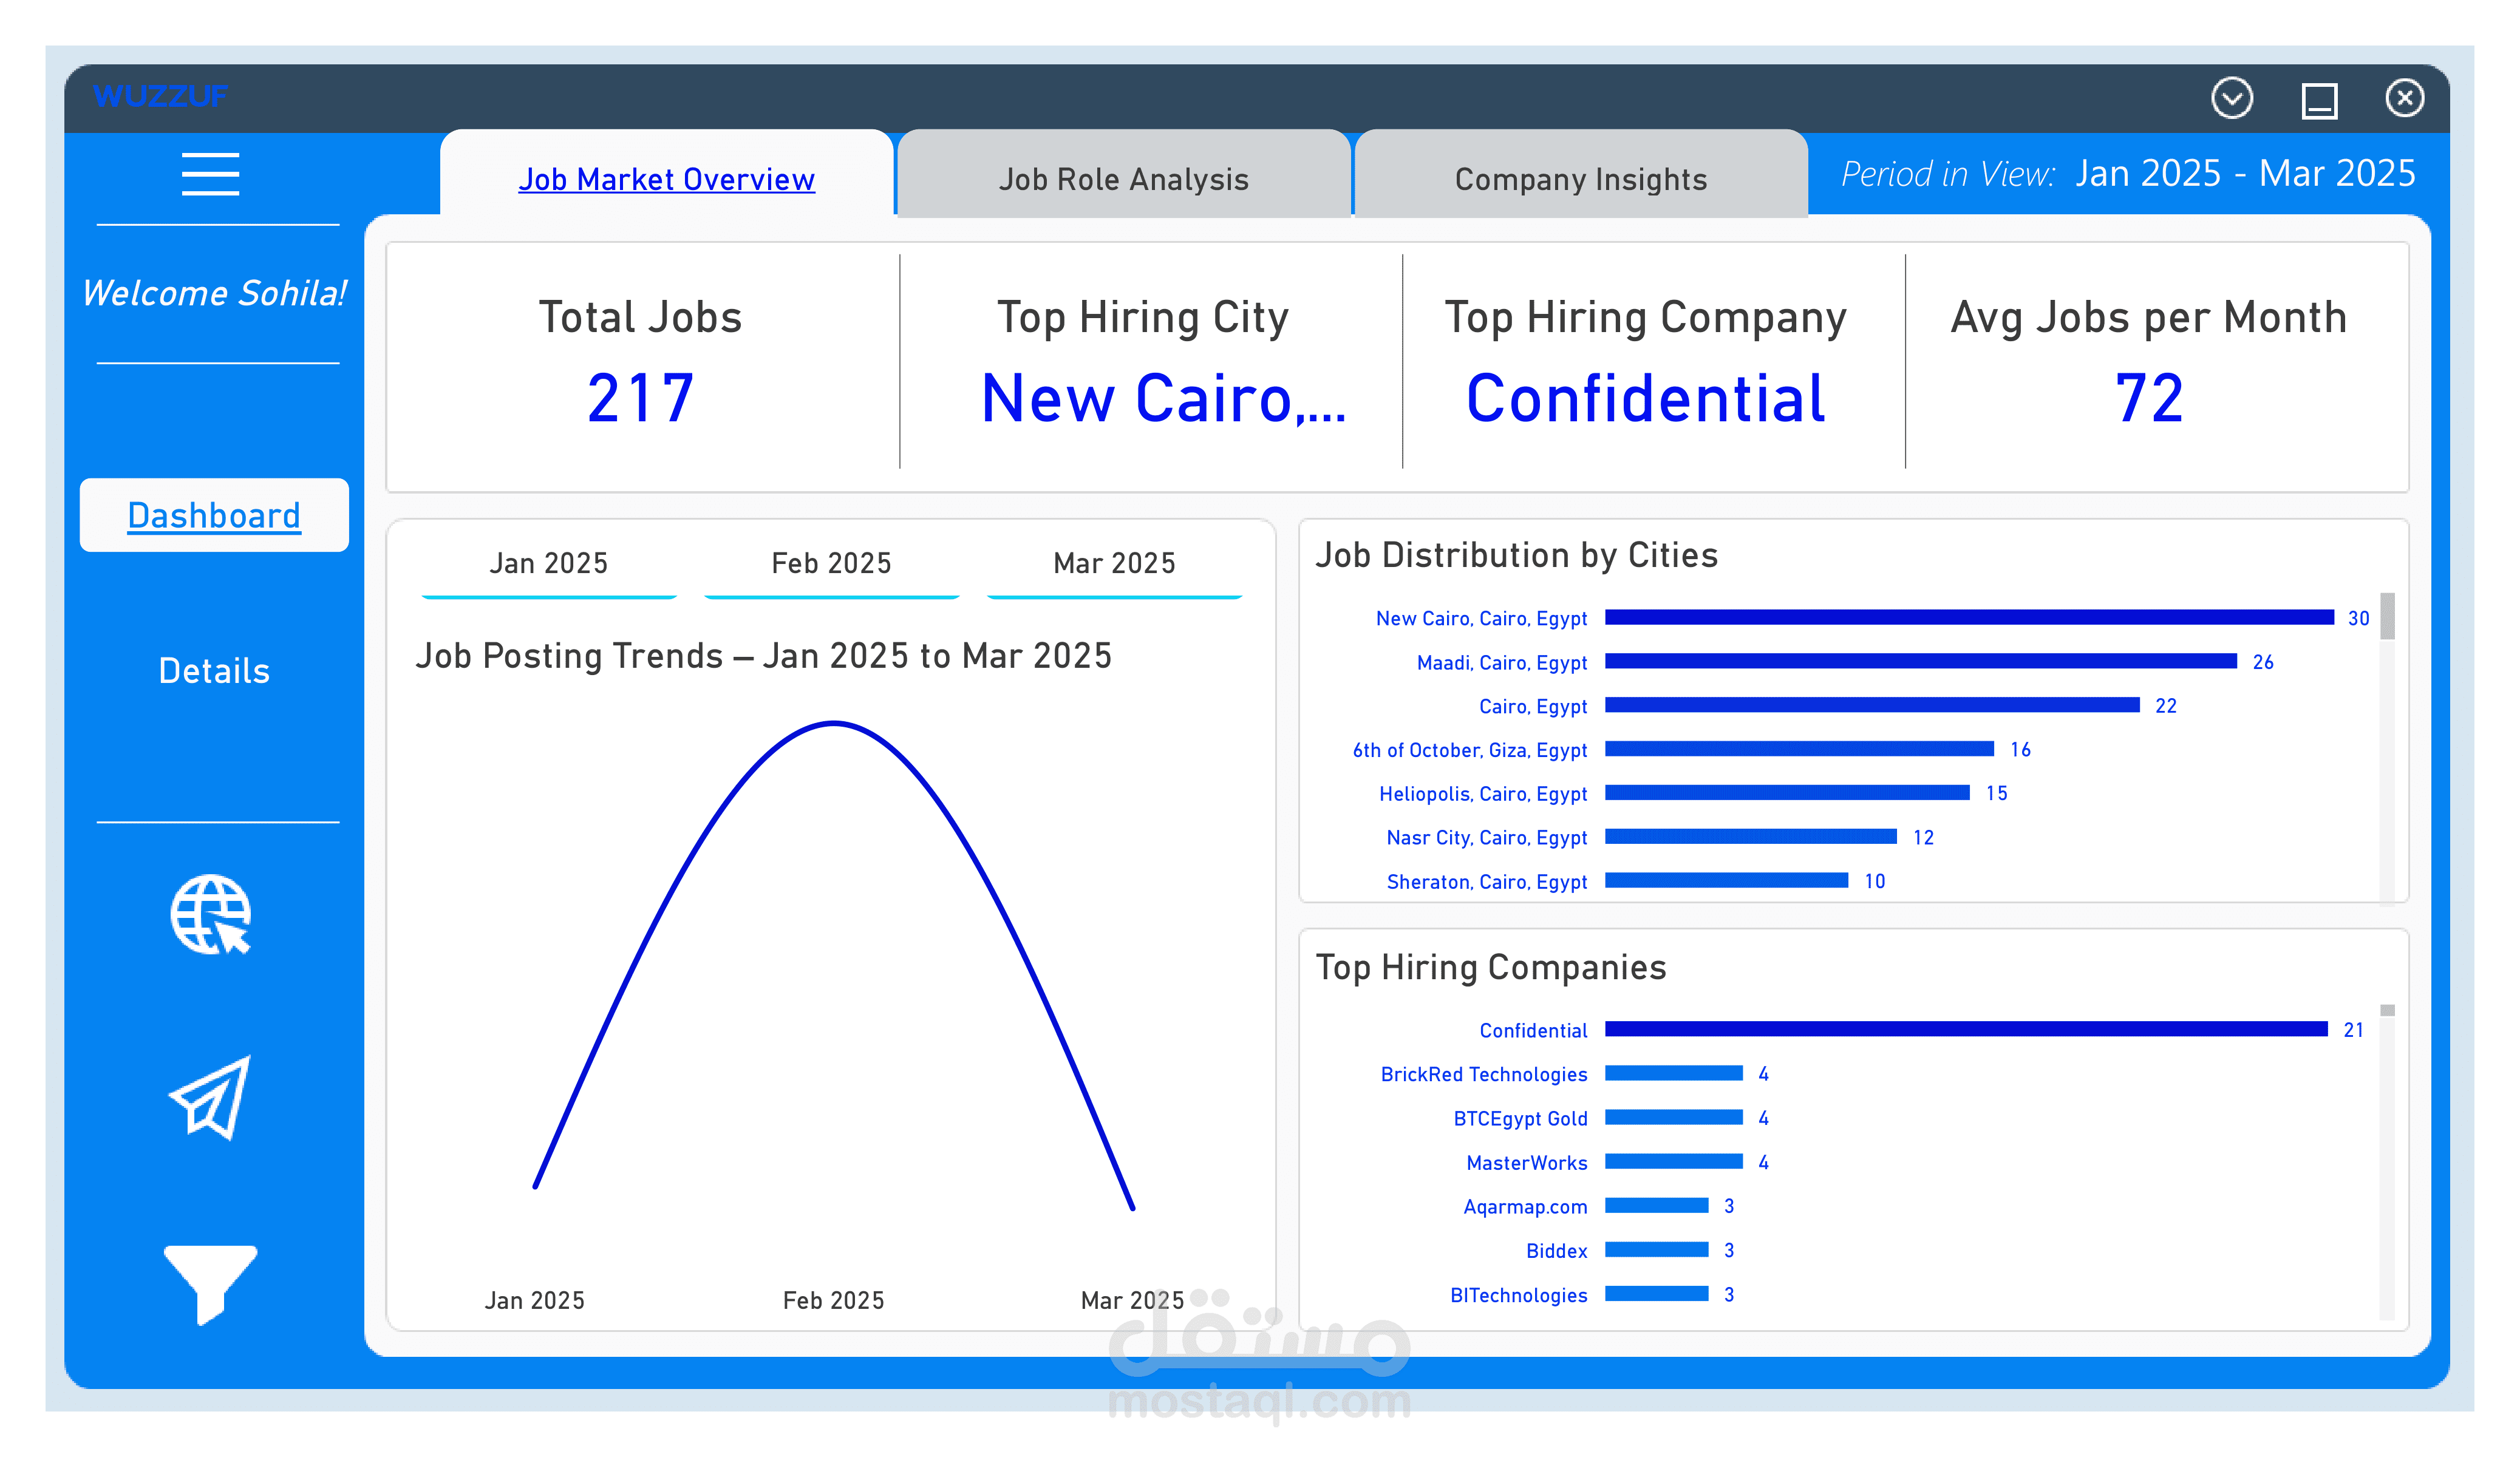
Task: Open the Details page in sidebar
Action: pos(214,670)
